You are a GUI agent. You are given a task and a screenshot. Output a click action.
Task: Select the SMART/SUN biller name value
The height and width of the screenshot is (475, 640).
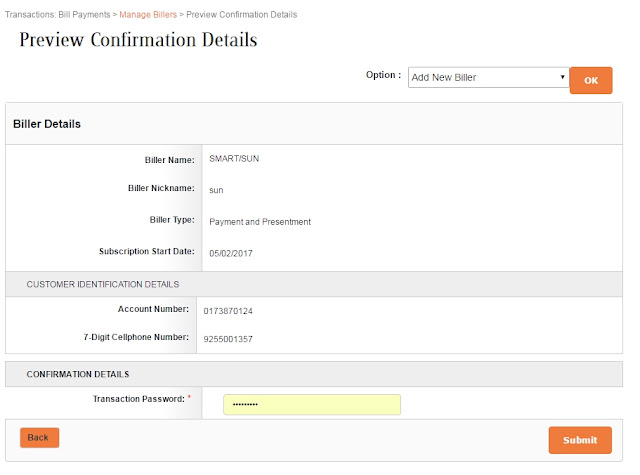[x=234, y=159]
